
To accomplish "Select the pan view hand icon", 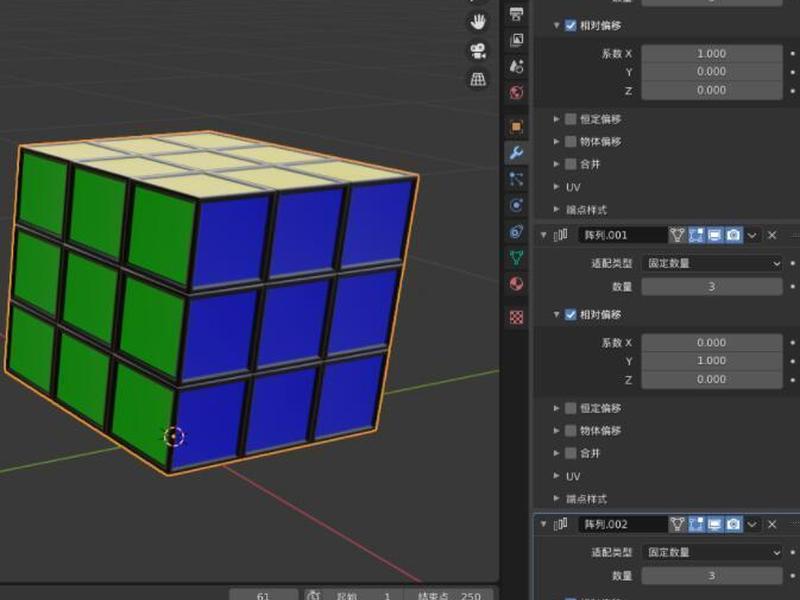I will point(478,22).
